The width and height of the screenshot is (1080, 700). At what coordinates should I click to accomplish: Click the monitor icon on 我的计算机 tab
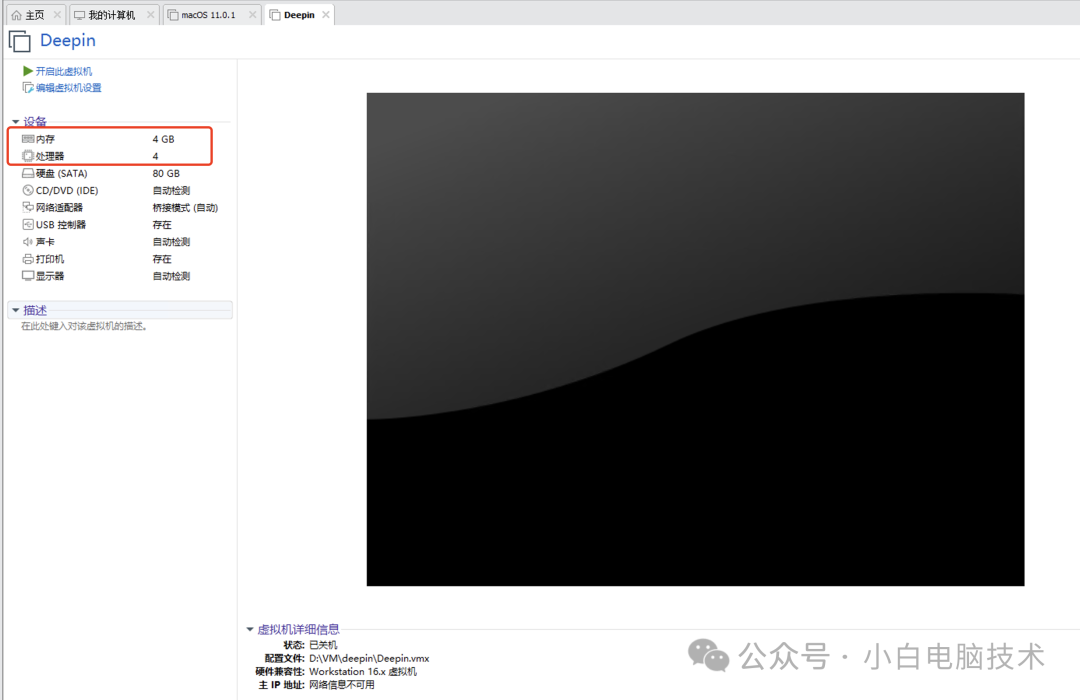tap(80, 15)
